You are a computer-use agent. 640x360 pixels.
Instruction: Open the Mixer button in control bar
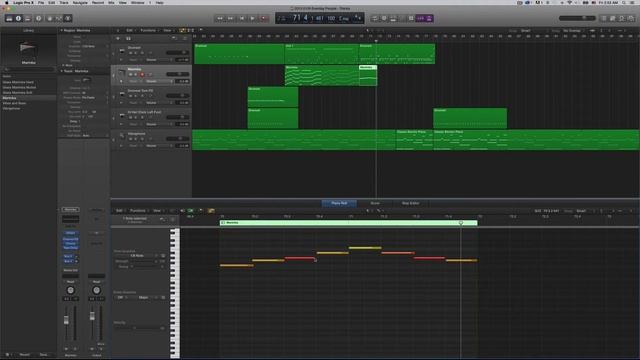[59, 18]
